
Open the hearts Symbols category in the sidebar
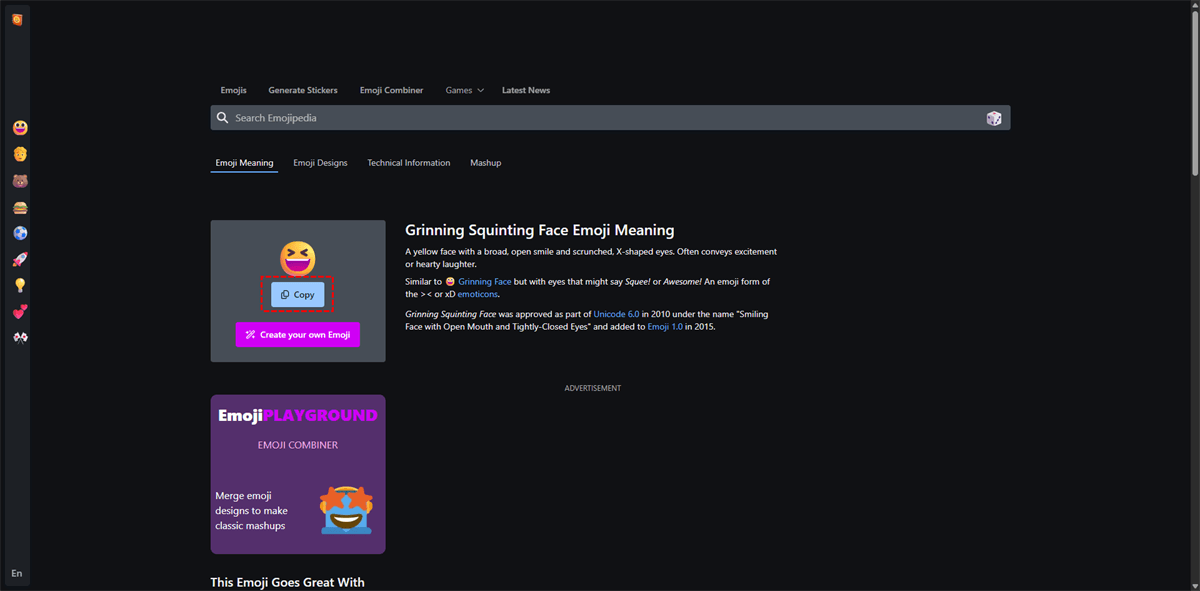coord(20,312)
